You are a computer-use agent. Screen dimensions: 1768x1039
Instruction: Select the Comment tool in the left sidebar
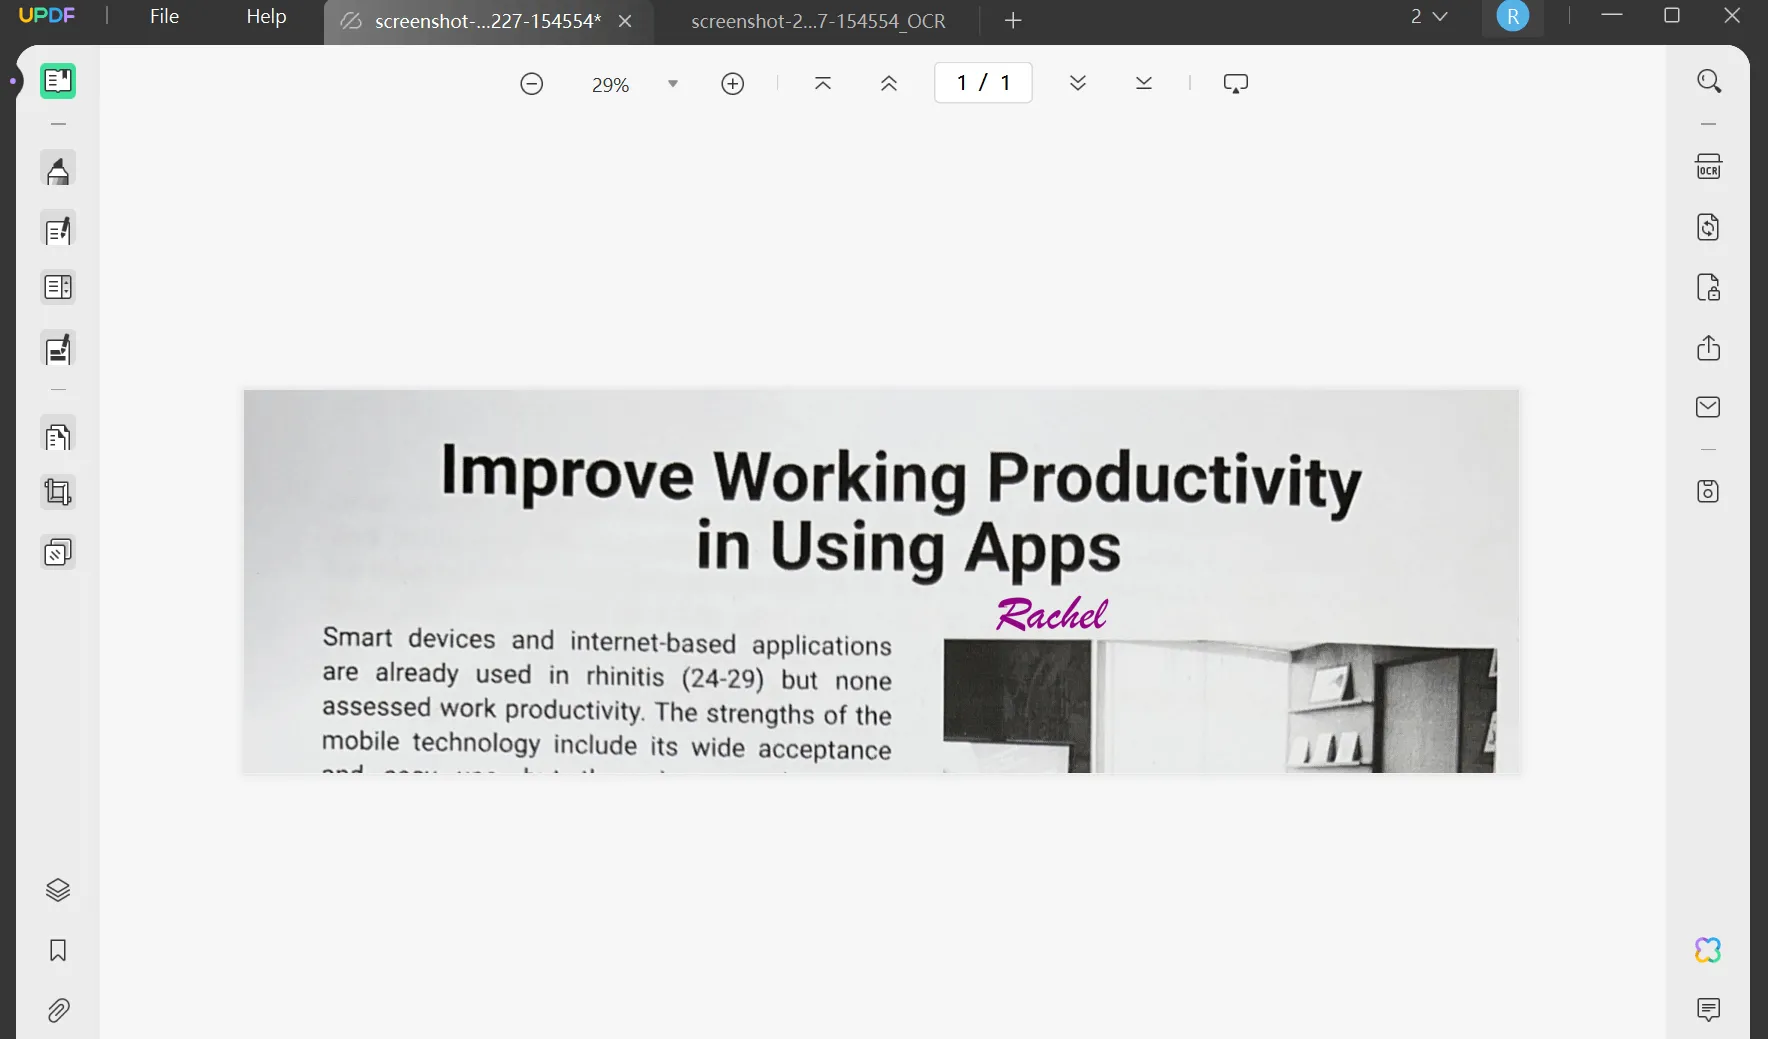pos(57,169)
